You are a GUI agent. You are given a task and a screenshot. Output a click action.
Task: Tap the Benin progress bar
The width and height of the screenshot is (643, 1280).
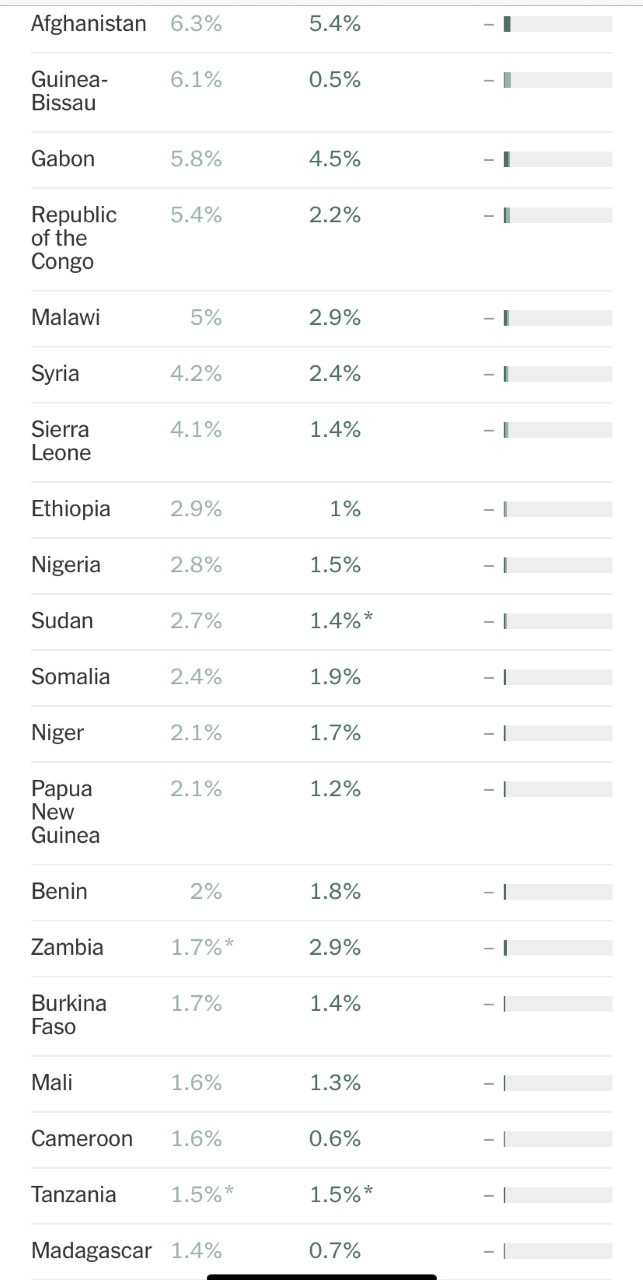(x=558, y=891)
